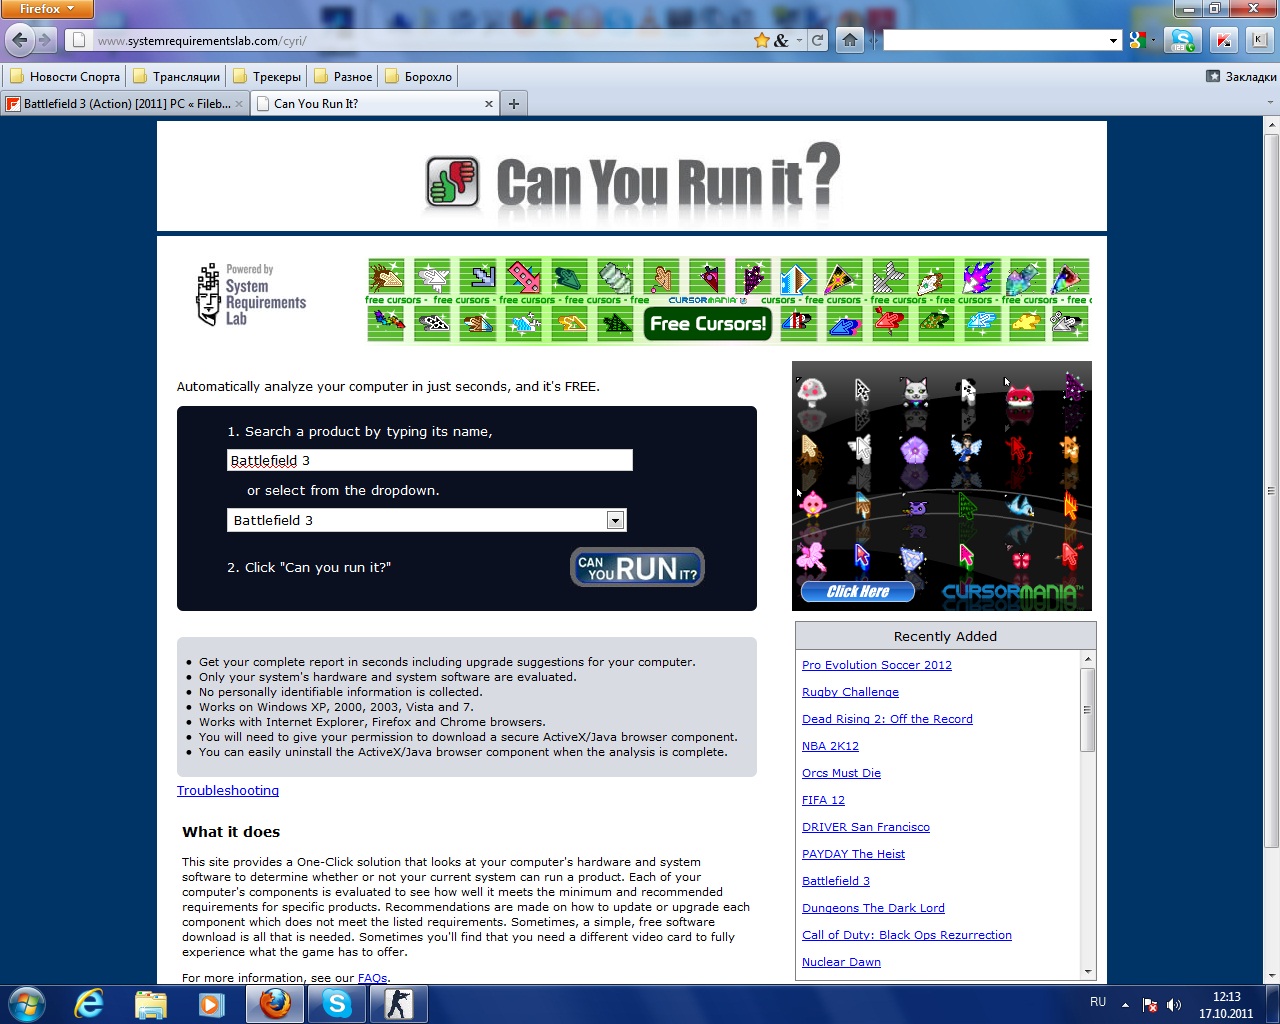1280x1024 pixels.
Task: Click the Kaspersky K toolbar icon
Action: coord(1259,41)
